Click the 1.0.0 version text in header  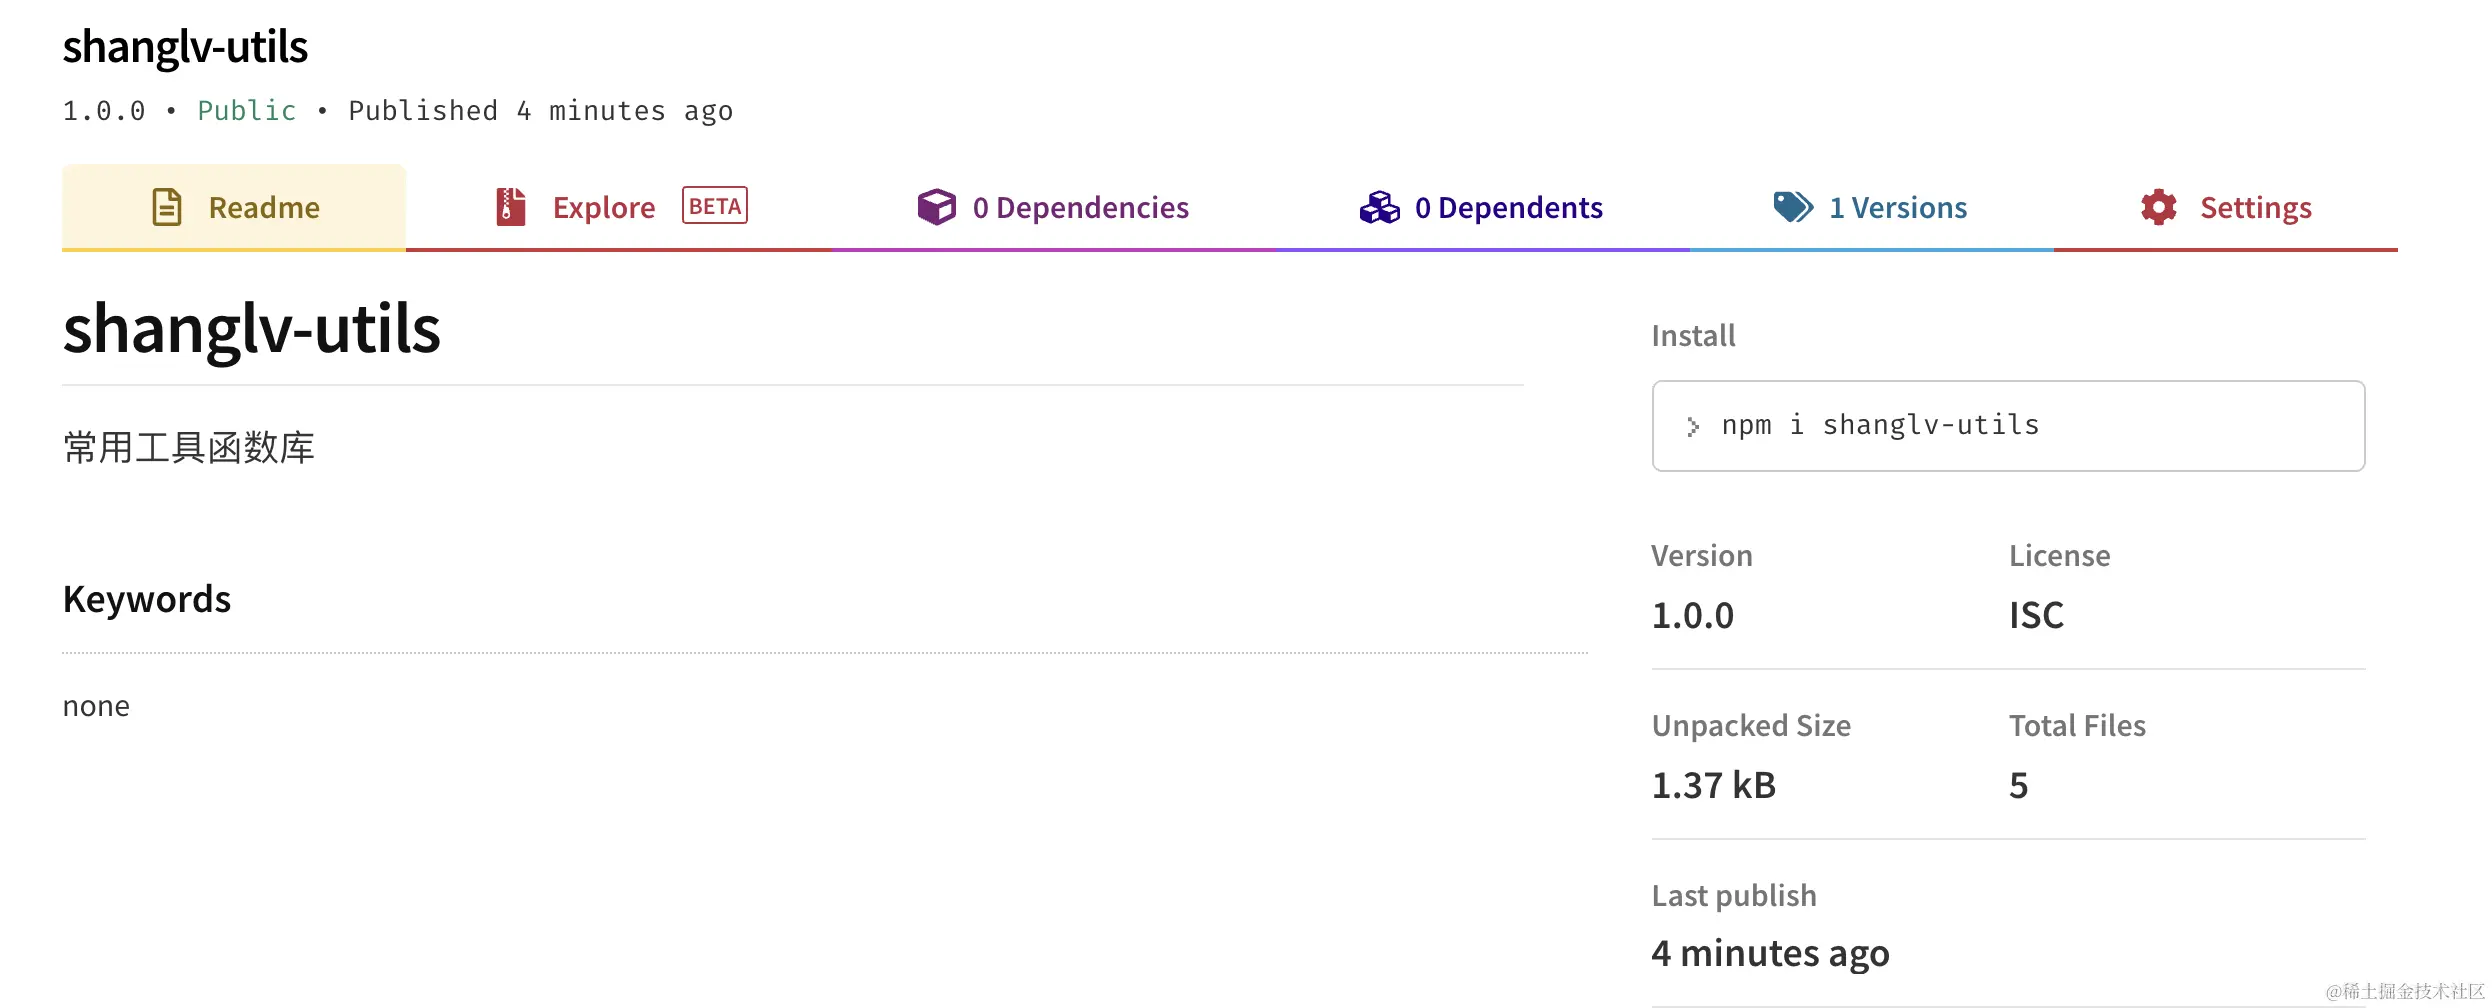(104, 110)
